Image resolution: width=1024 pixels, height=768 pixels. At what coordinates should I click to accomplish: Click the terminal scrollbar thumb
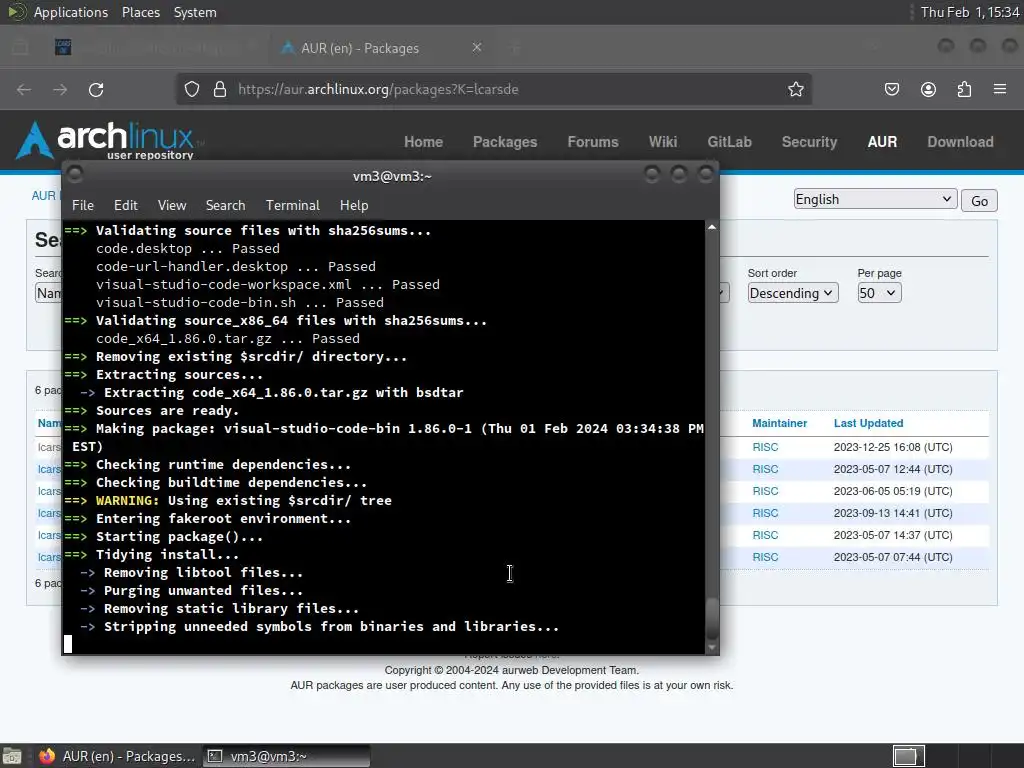coord(712,618)
